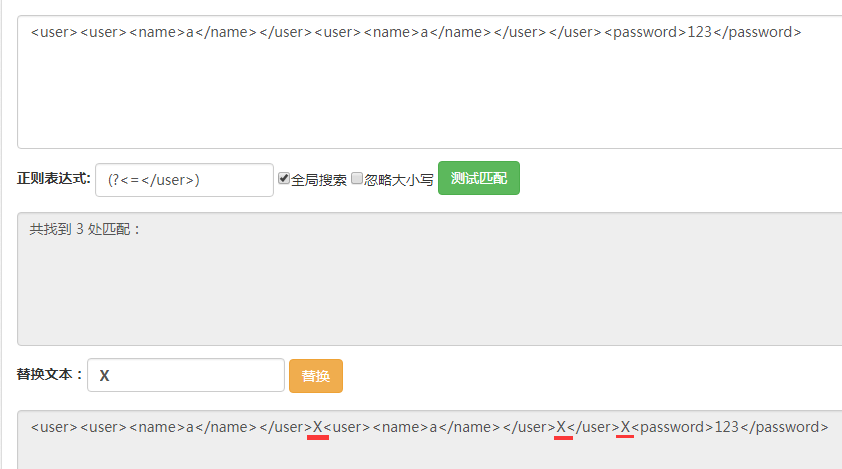Click inside the bottom replaced output area

click(430, 450)
